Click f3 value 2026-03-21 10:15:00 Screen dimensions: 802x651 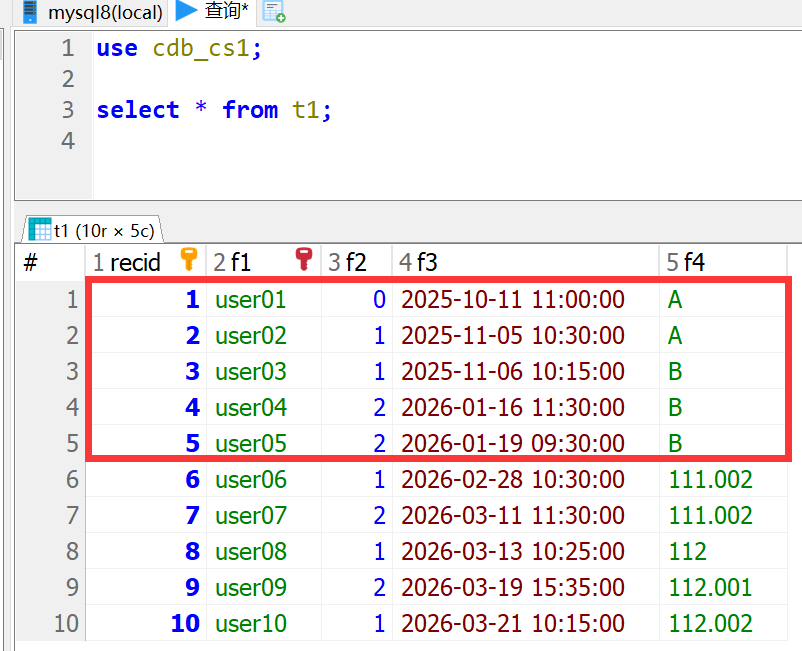point(513,623)
